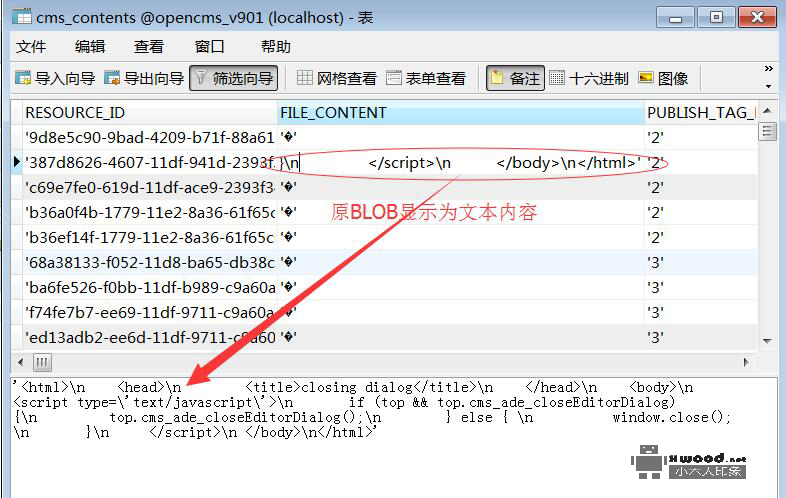Image resolution: width=786 pixels, height=498 pixels.
Task: Switch to Form View (表单查看)
Action: pyautogui.click(x=426, y=78)
